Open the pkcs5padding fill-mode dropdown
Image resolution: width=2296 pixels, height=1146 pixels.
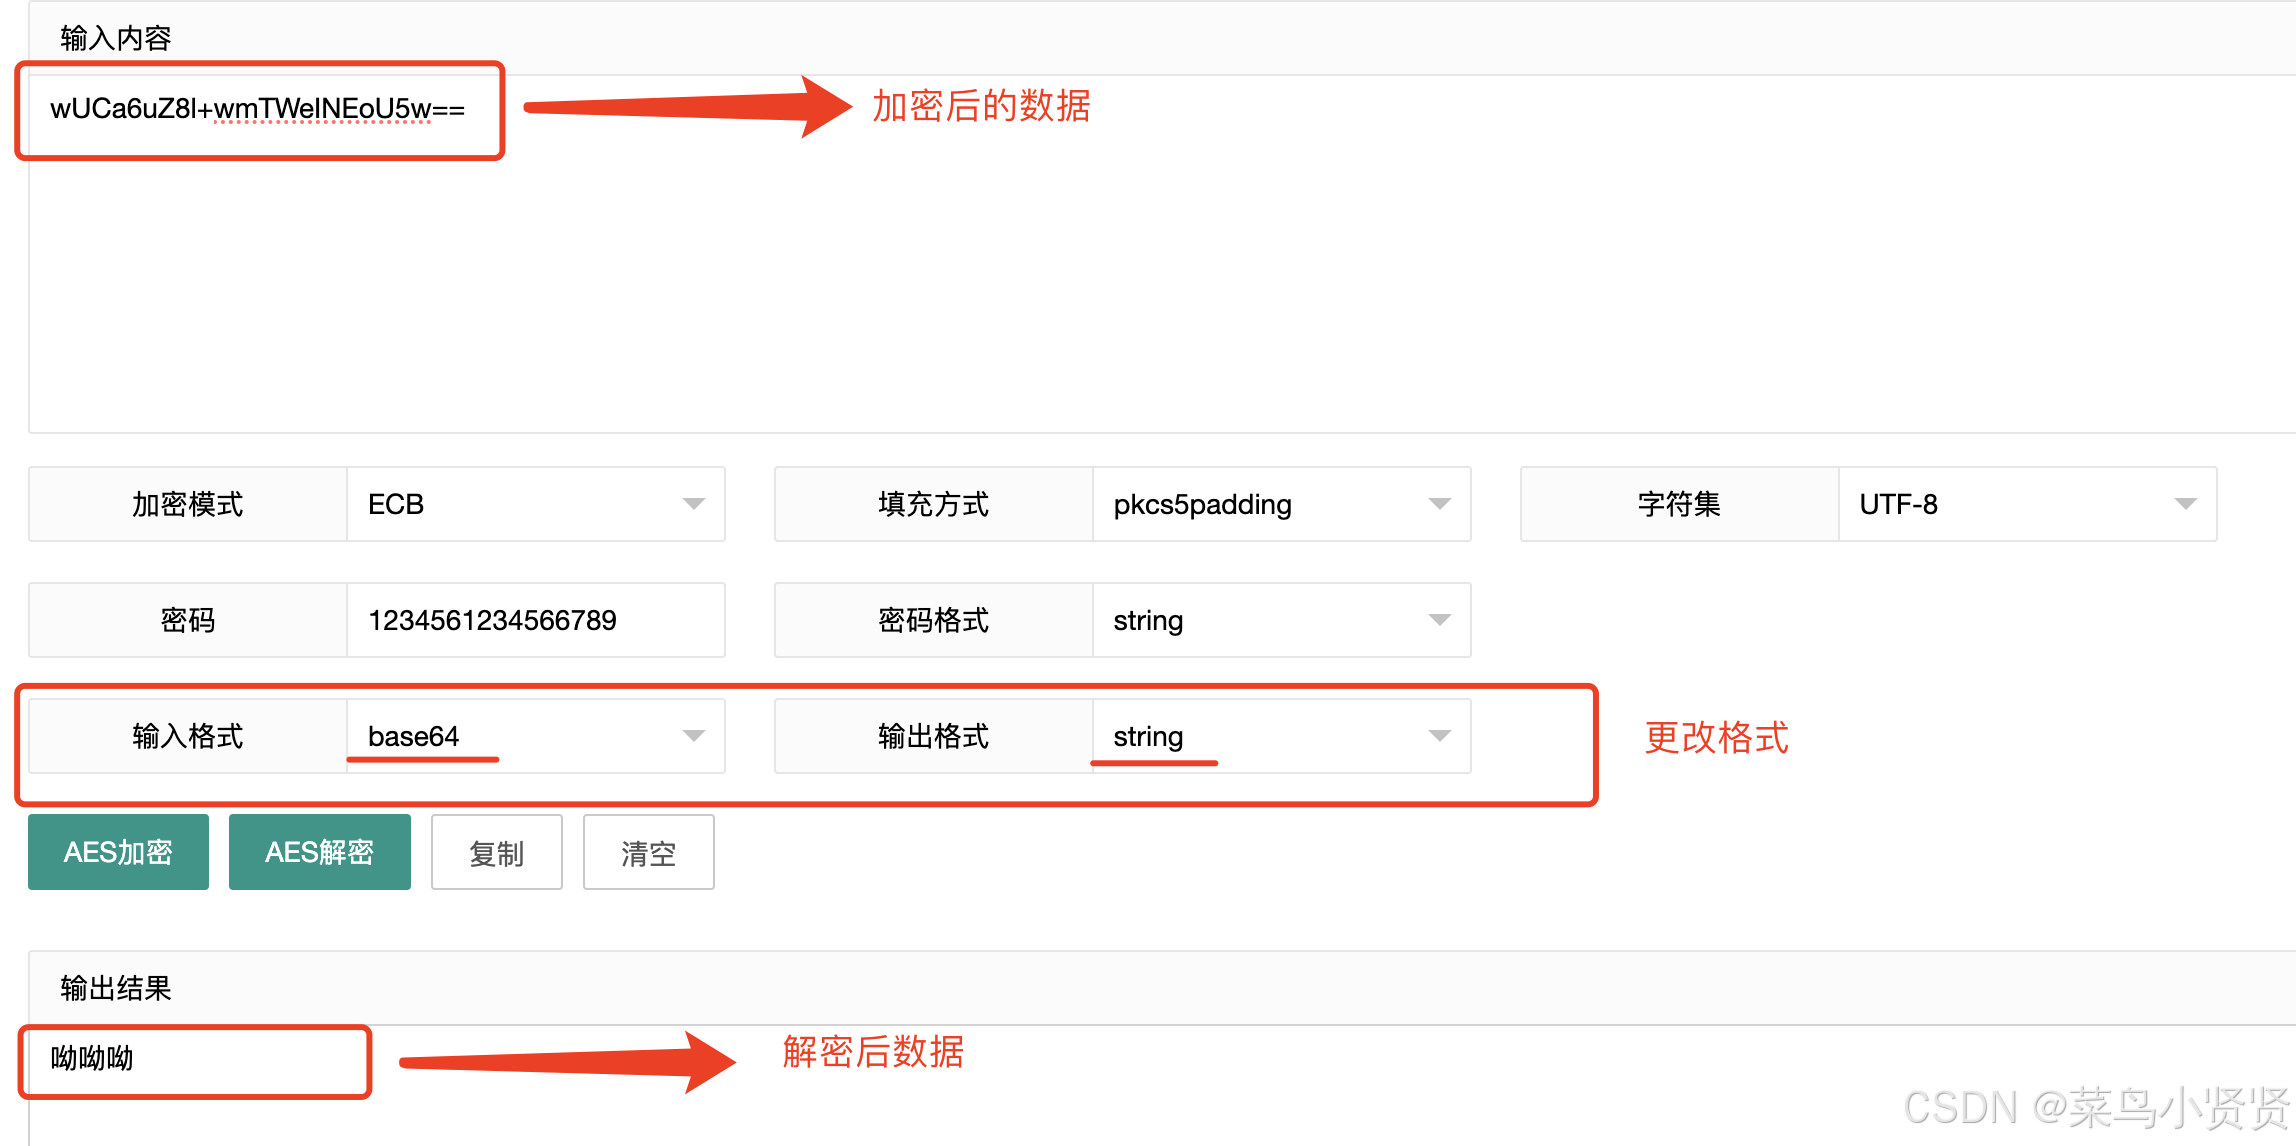[x=1280, y=504]
